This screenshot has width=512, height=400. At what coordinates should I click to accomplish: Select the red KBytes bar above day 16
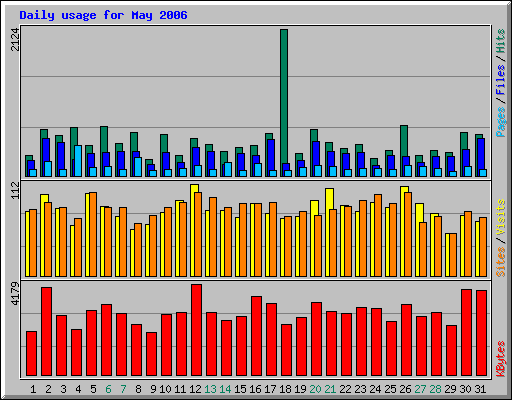[256, 336]
